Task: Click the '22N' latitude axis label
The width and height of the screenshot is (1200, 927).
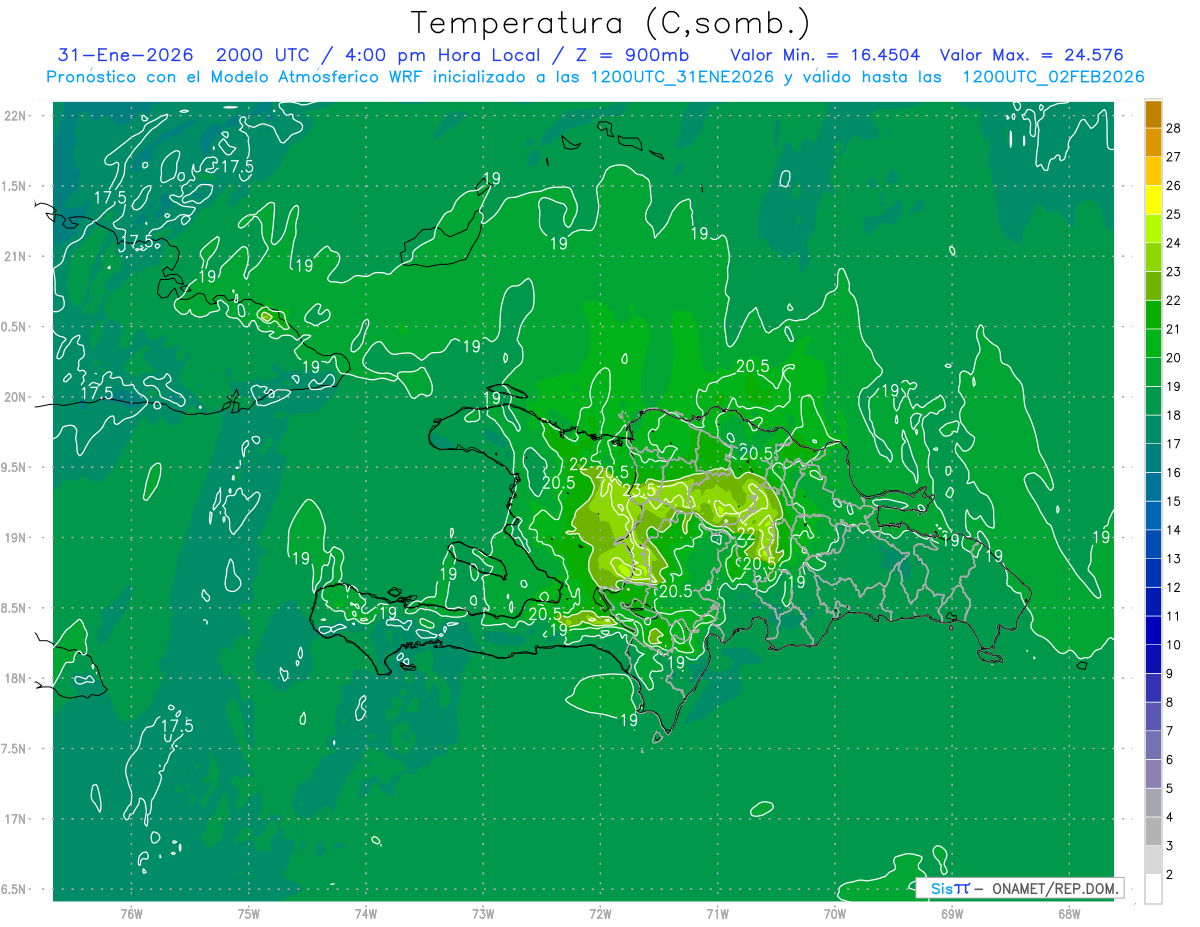Action: tap(15, 116)
